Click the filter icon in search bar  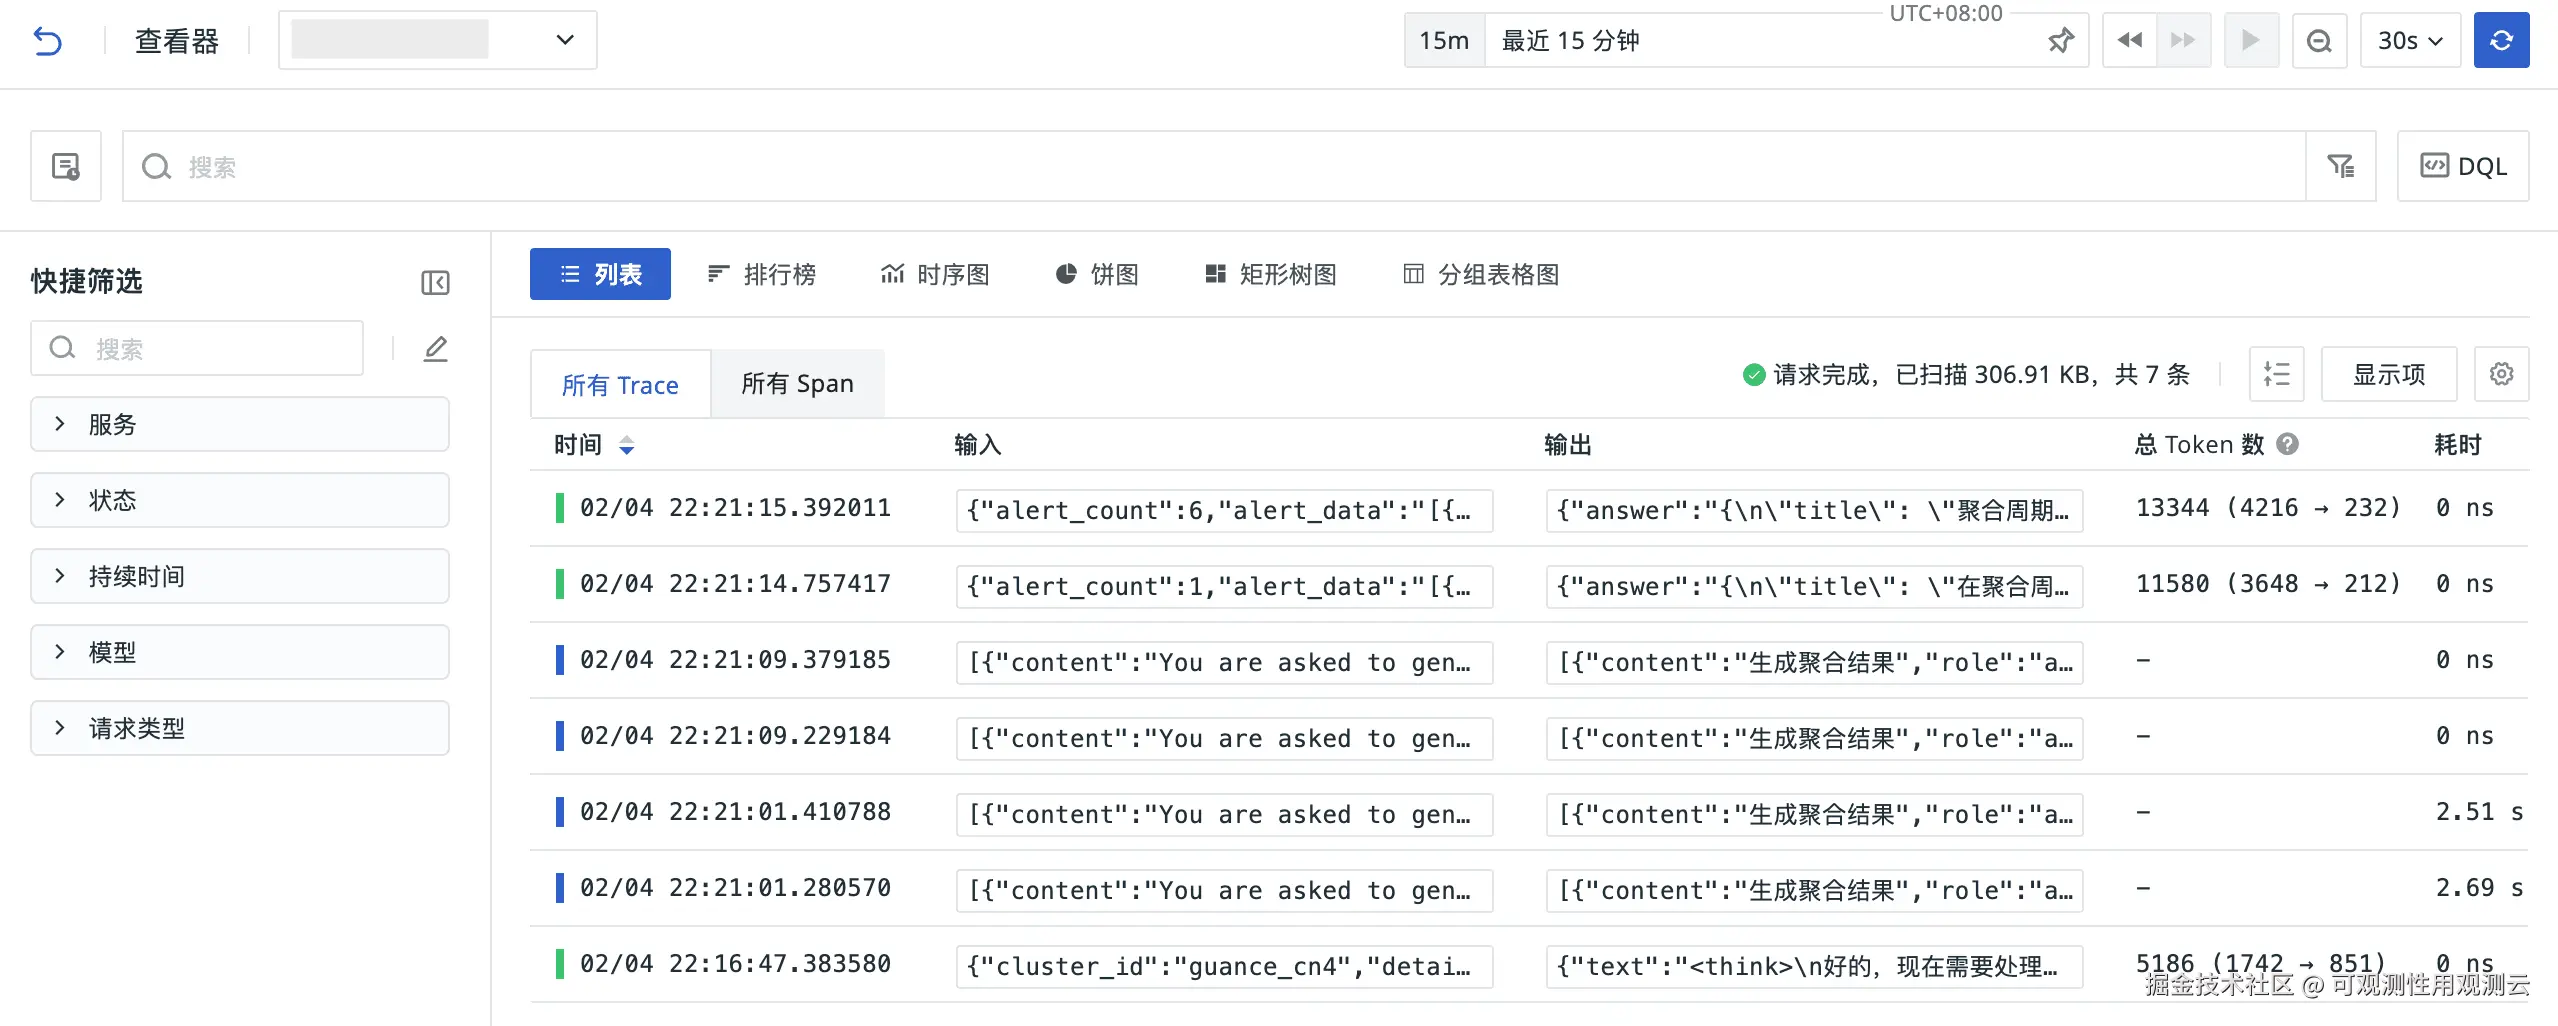coord(2340,166)
